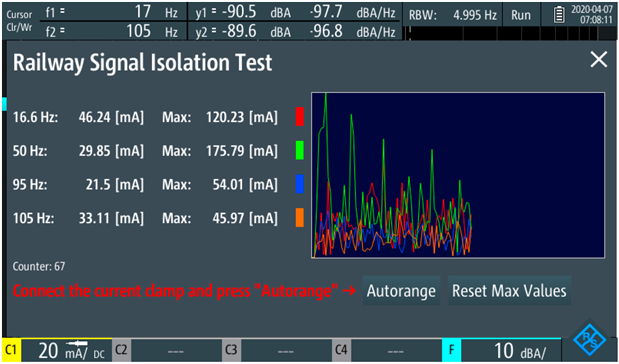This screenshot has height=364, width=619.
Task: Click the -97.7 dBA/Hz value
Action: tap(353, 12)
